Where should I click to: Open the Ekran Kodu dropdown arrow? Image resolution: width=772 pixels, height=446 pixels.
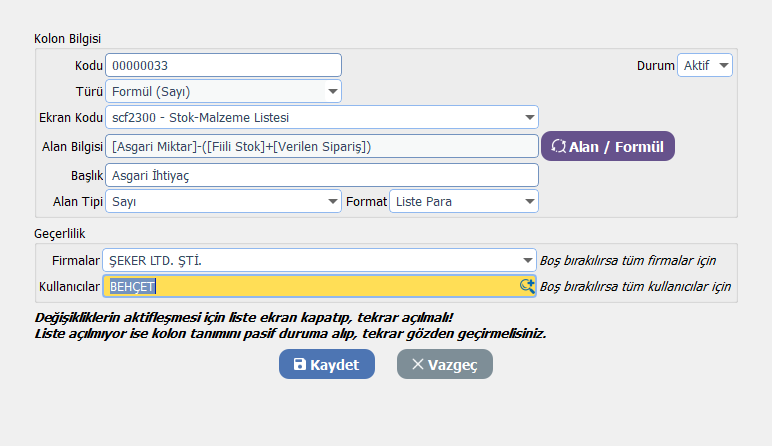tap(529, 118)
